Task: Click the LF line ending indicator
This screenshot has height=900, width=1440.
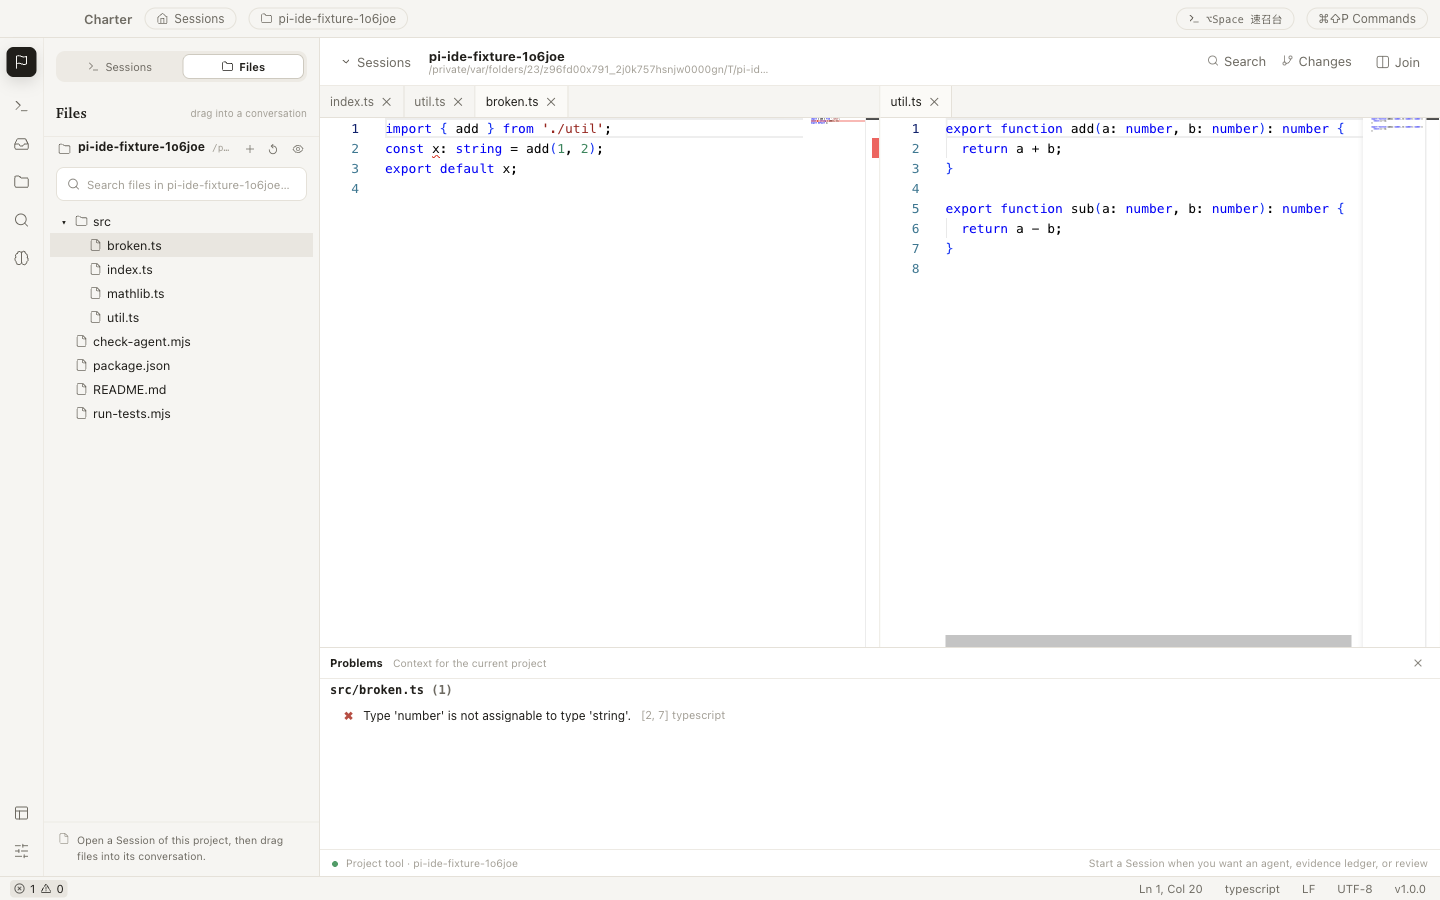Action: 1308,889
